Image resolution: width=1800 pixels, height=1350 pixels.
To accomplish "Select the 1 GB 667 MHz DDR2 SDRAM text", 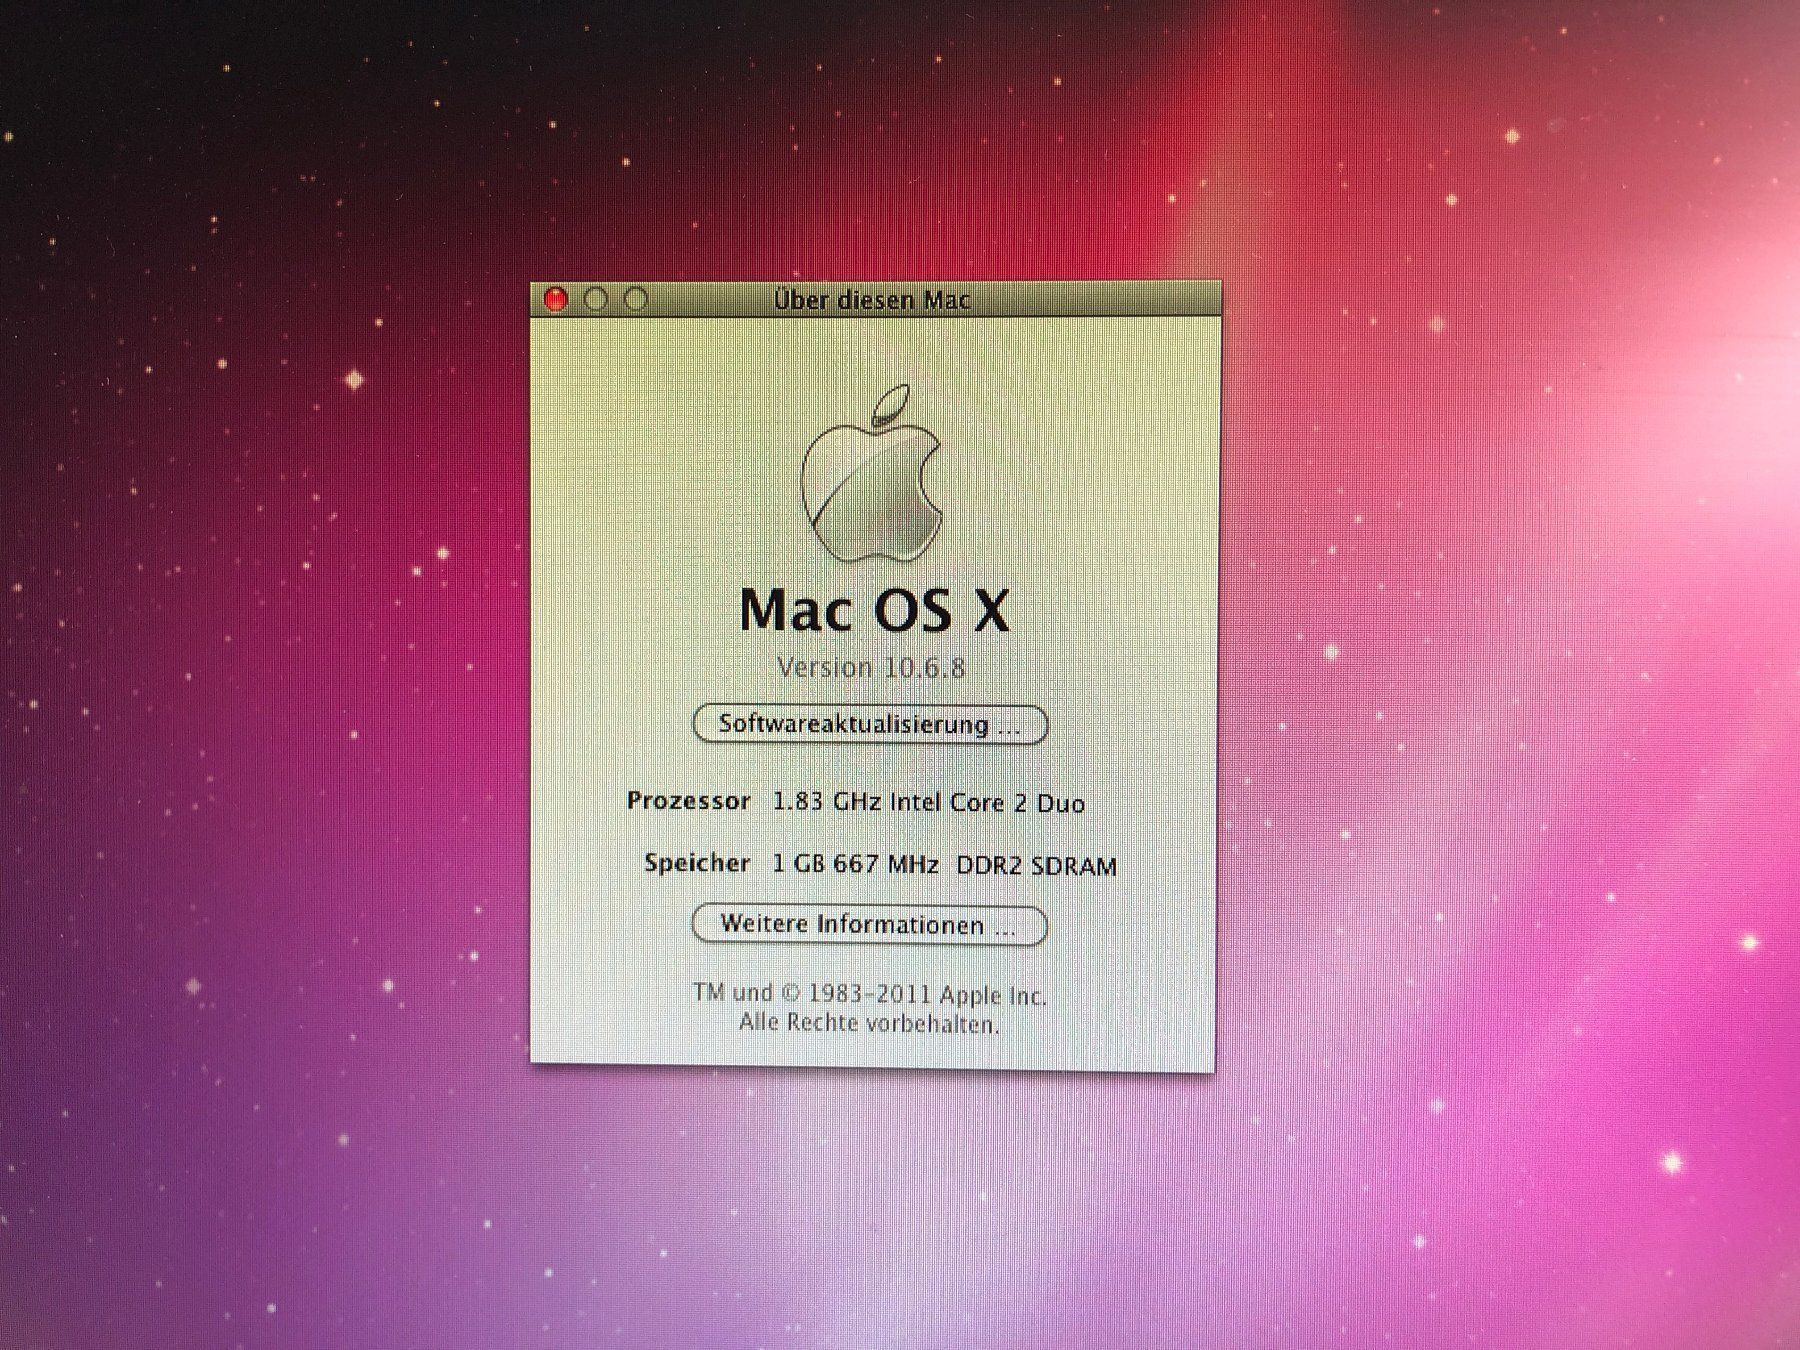I will [x=945, y=865].
